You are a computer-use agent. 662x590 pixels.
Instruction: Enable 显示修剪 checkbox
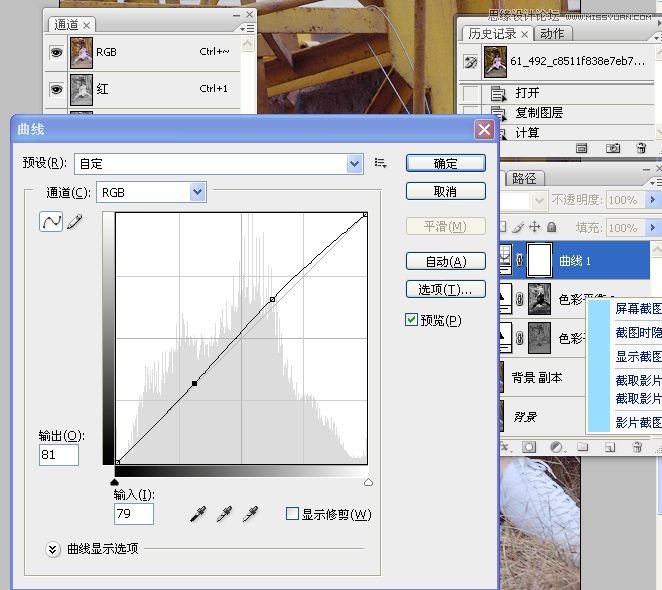tap(292, 514)
